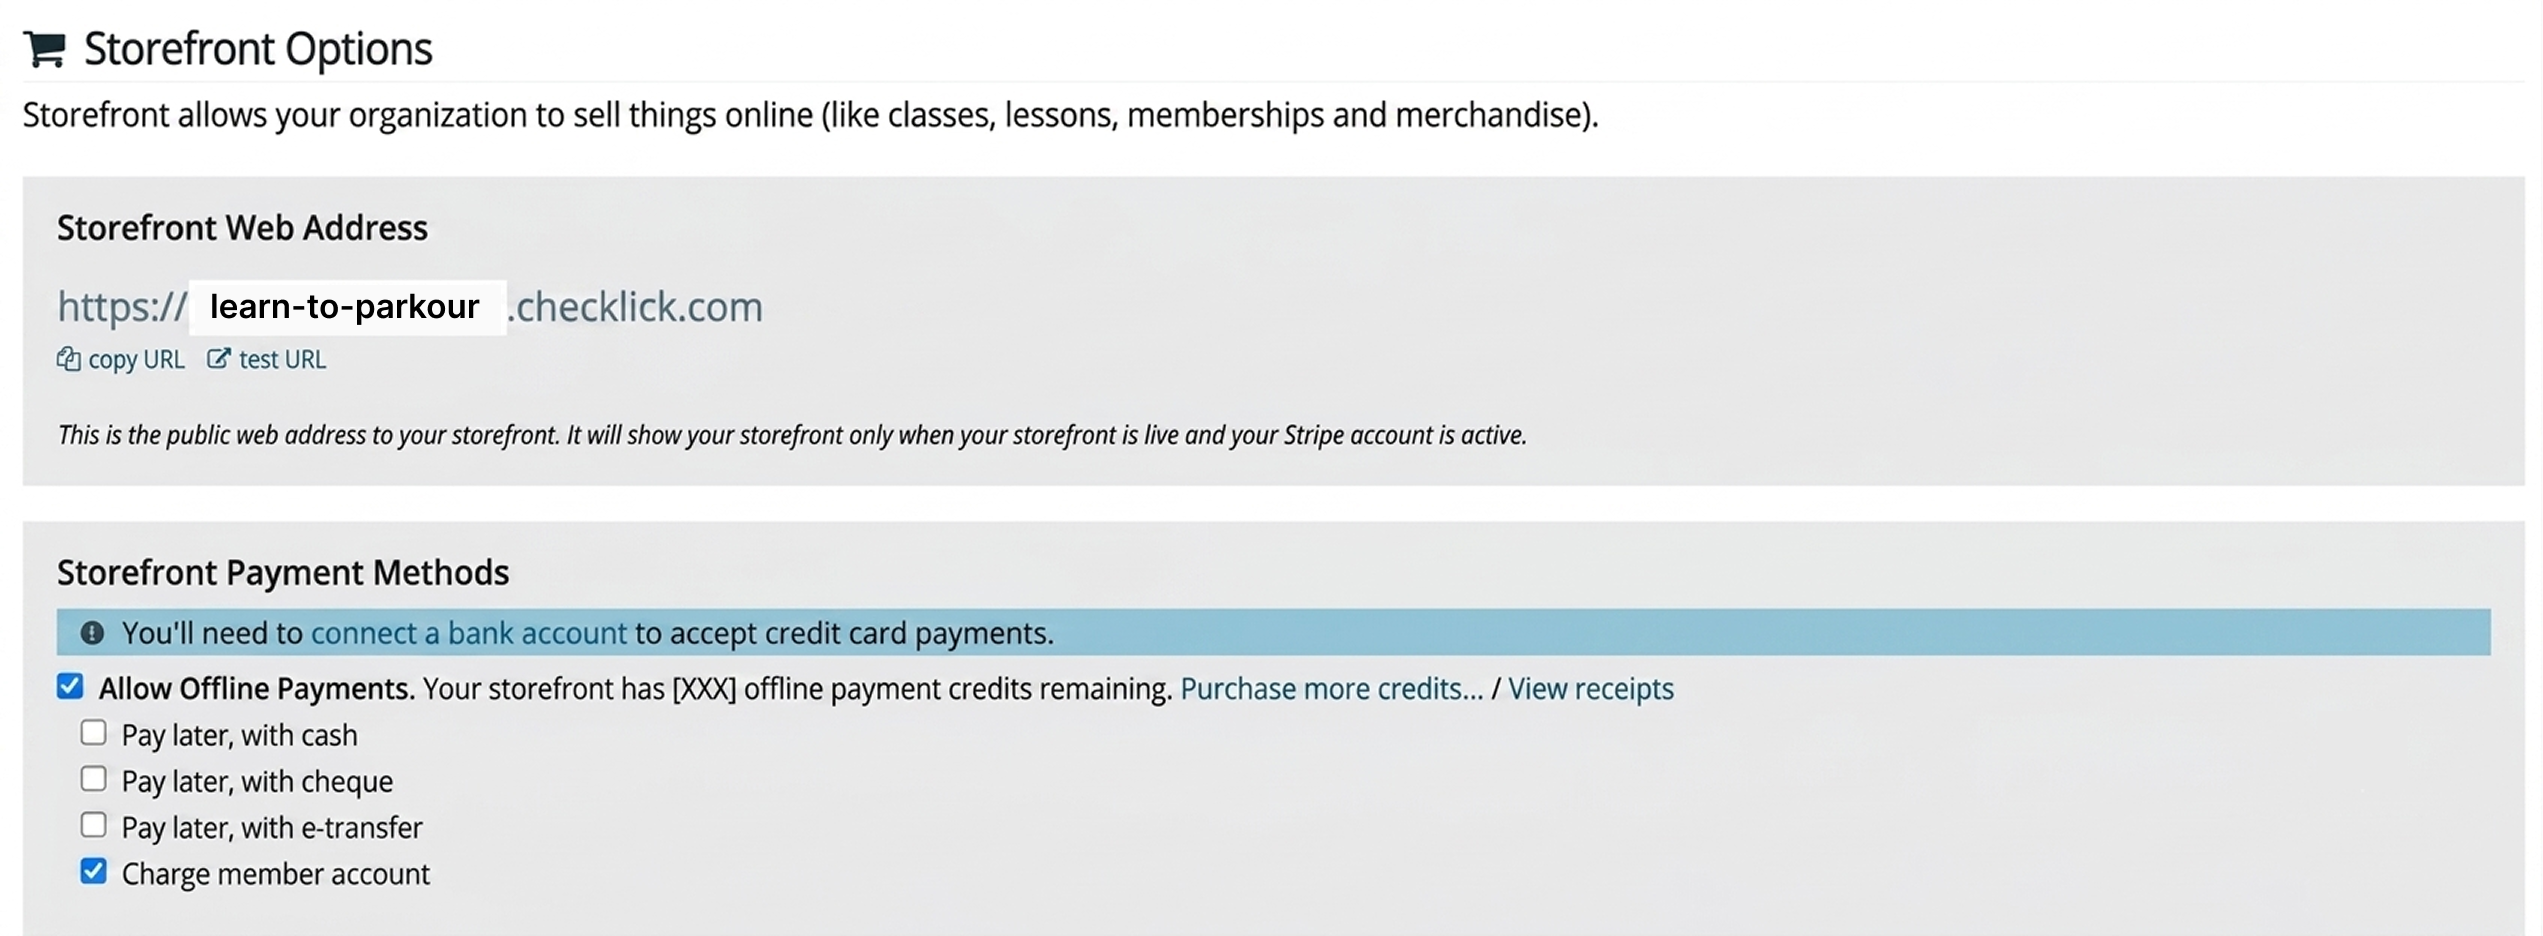Click the test URL external-link icon
The width and height of the screenshot is (2543, 936).
coord(218,359)
